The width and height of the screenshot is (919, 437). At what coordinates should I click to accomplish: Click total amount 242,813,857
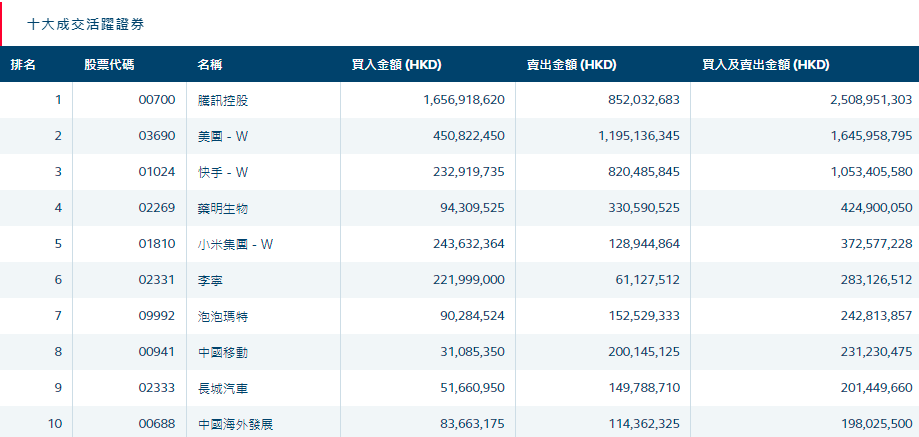point(875,316)
